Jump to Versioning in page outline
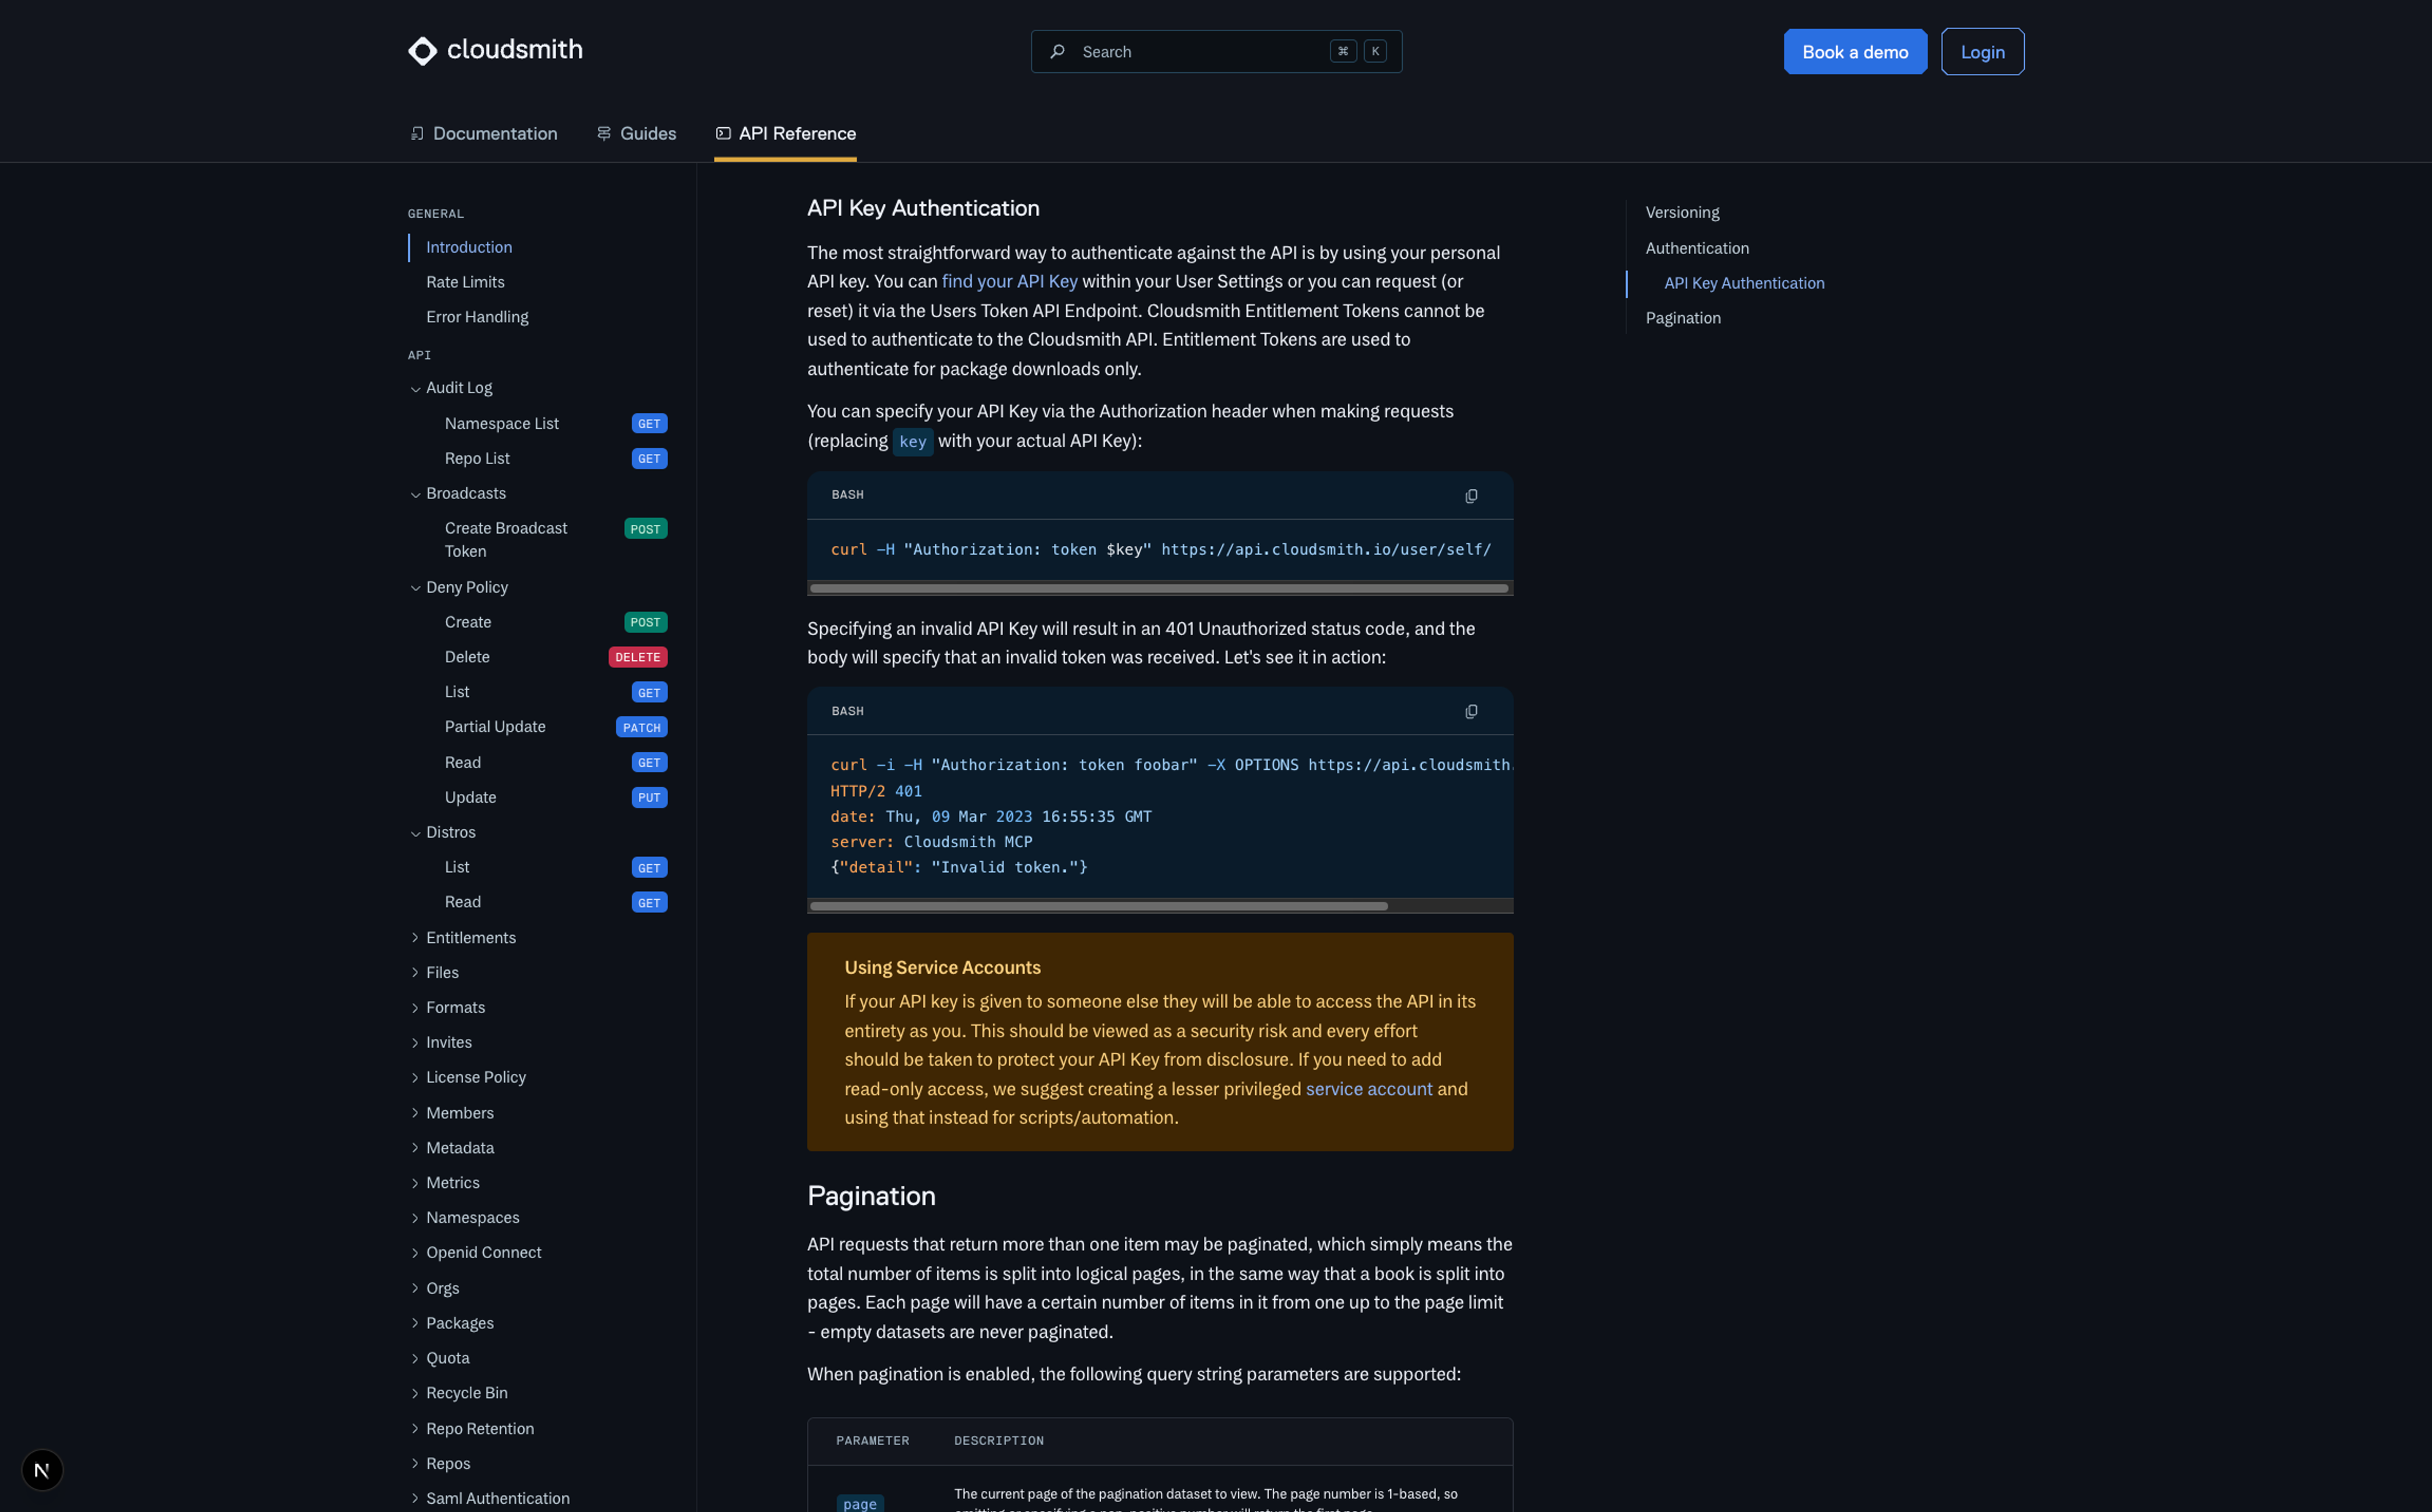Image resolution: width=2432 pixels, height=1512 pixels. point(1682,212)
